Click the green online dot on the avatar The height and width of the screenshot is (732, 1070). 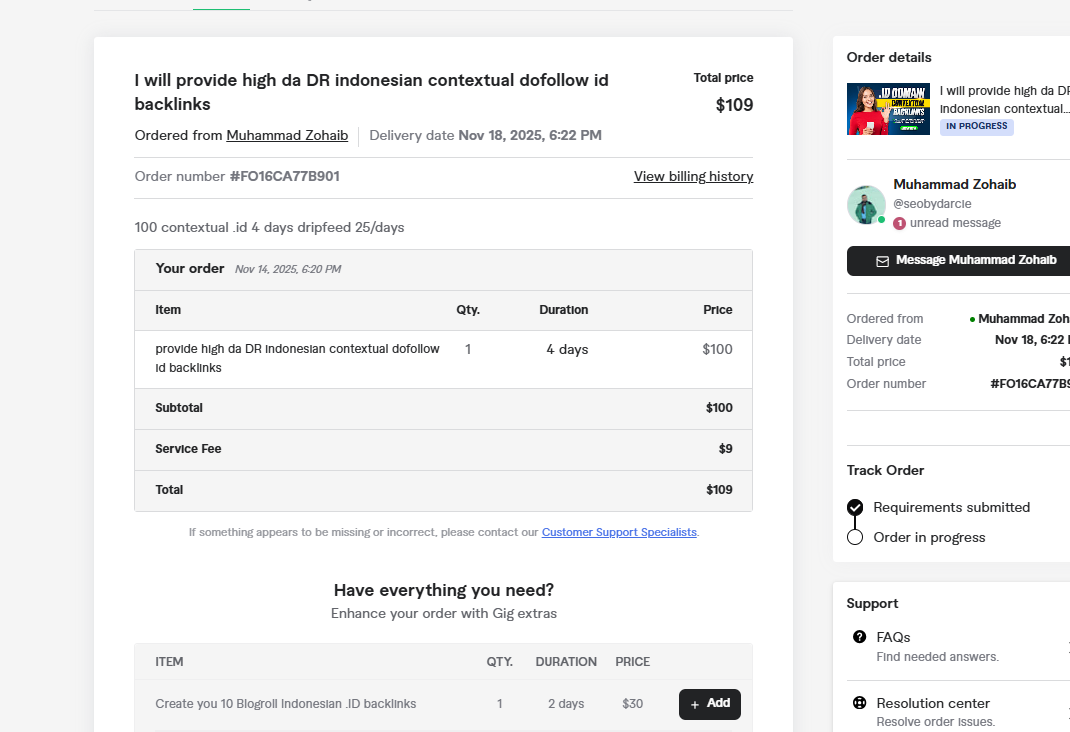click(881, 219)
